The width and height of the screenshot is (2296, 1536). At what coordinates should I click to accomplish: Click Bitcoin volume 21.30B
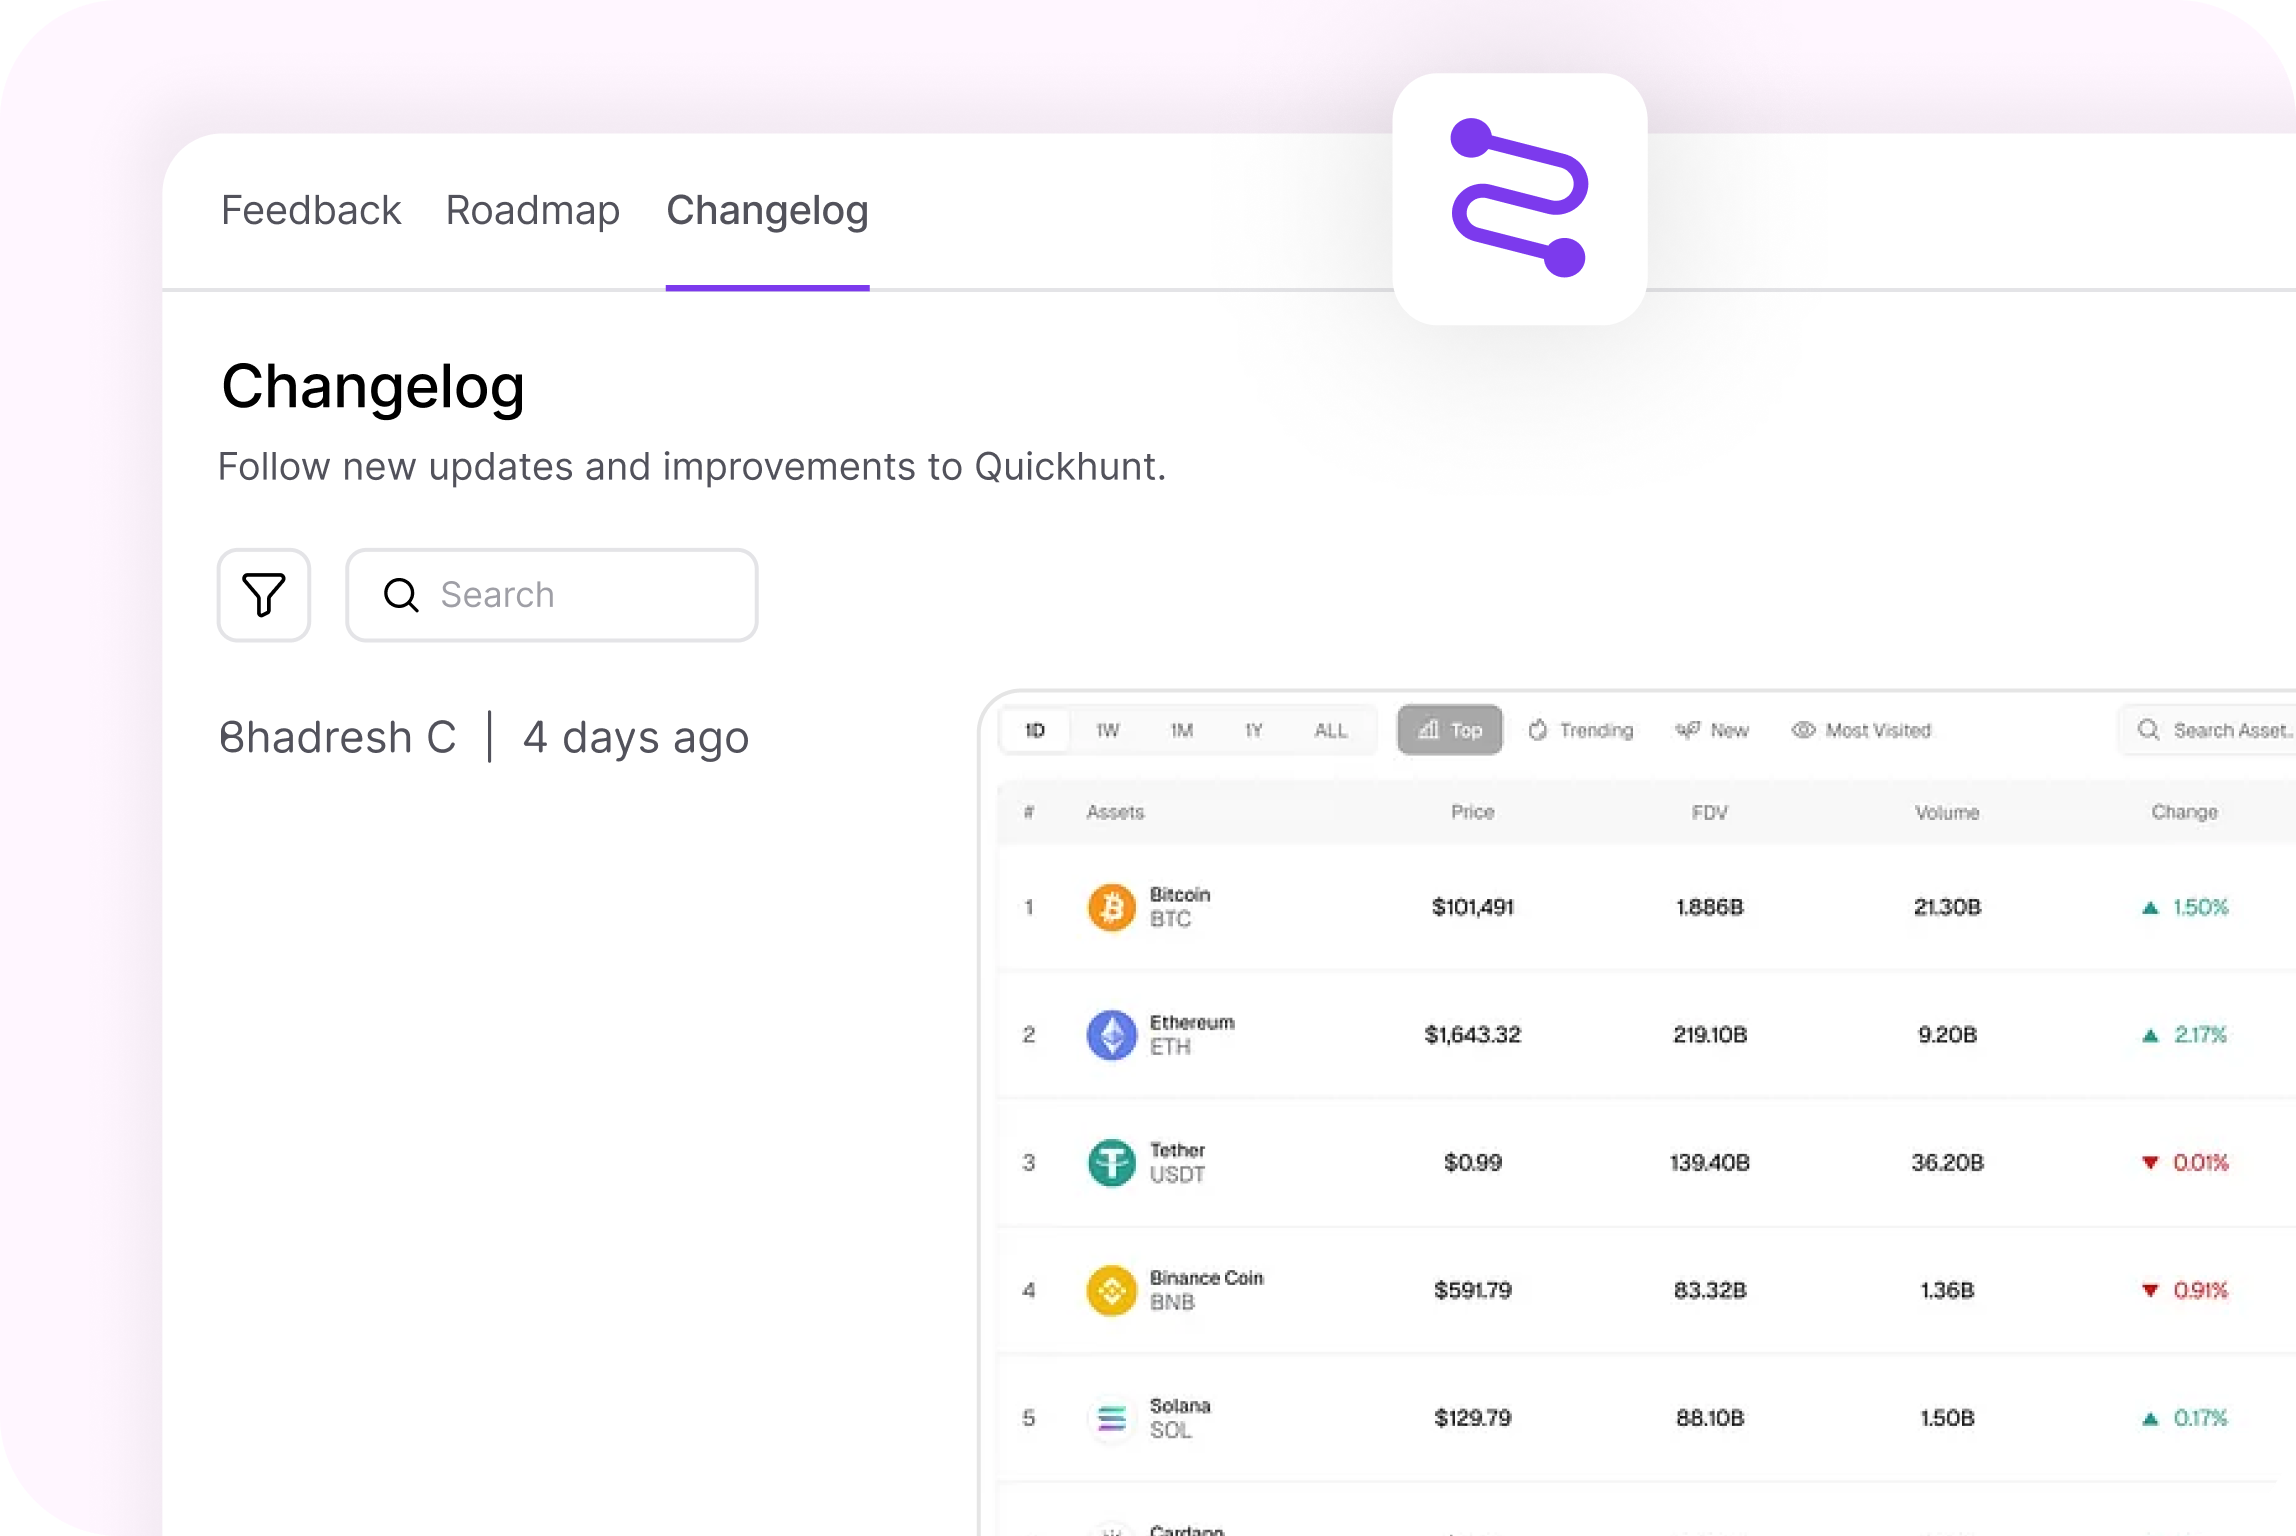[x=1947, y=907]
